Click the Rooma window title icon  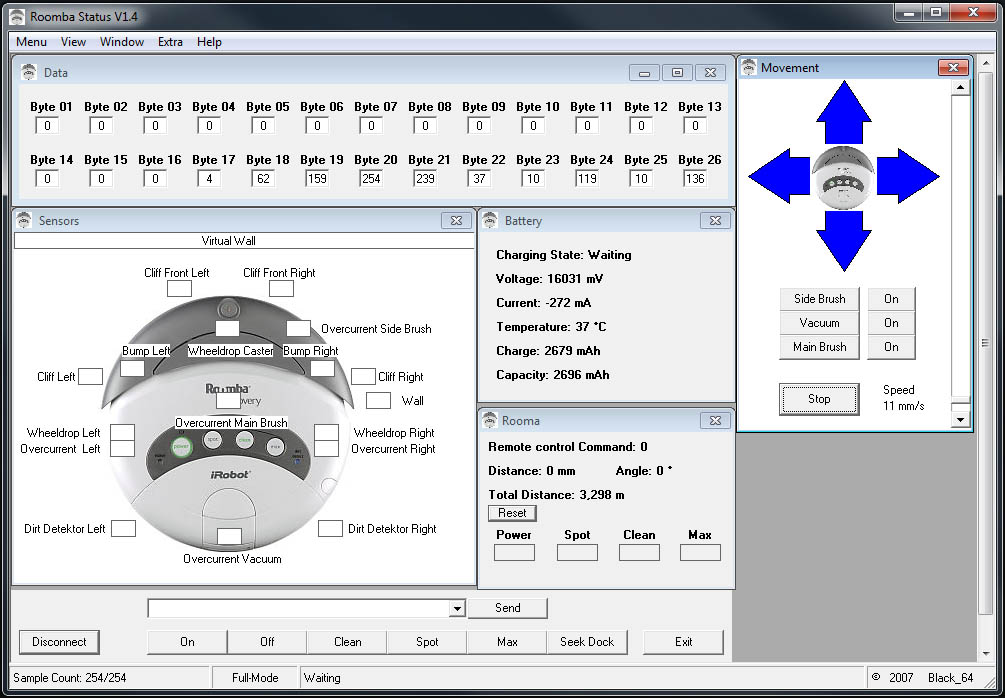pyautogui.click(x=490, y=420)
